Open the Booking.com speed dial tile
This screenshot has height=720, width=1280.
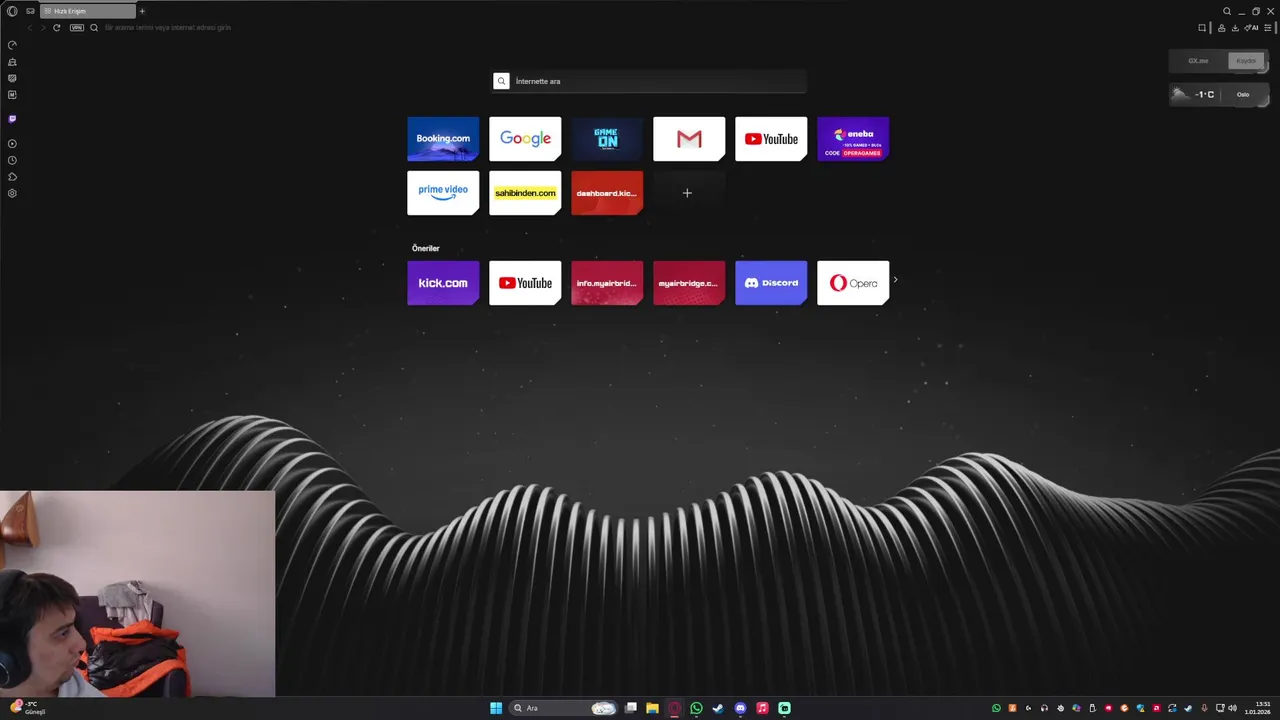(x=443, y=139)
